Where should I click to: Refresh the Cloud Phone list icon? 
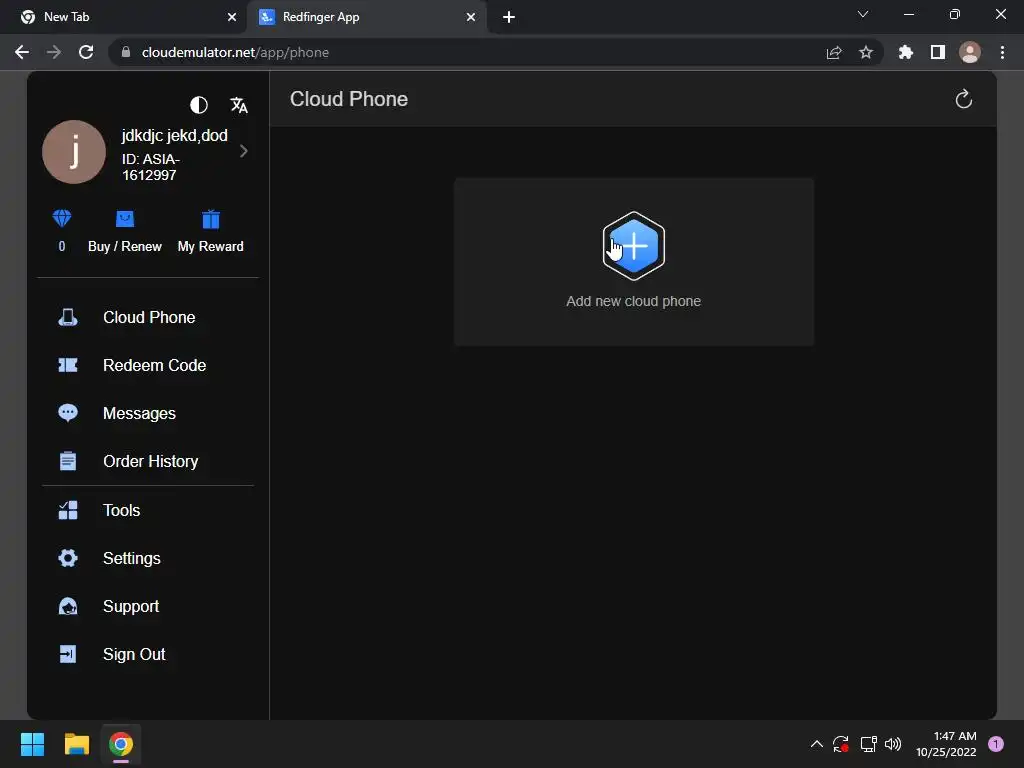[x=963, y=99]
